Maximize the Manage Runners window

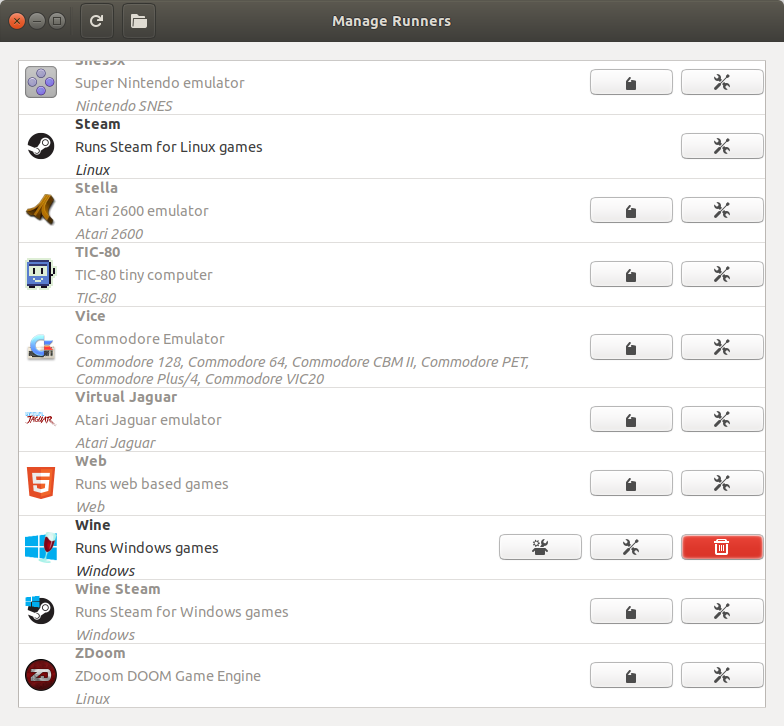[x=57, y=21]
